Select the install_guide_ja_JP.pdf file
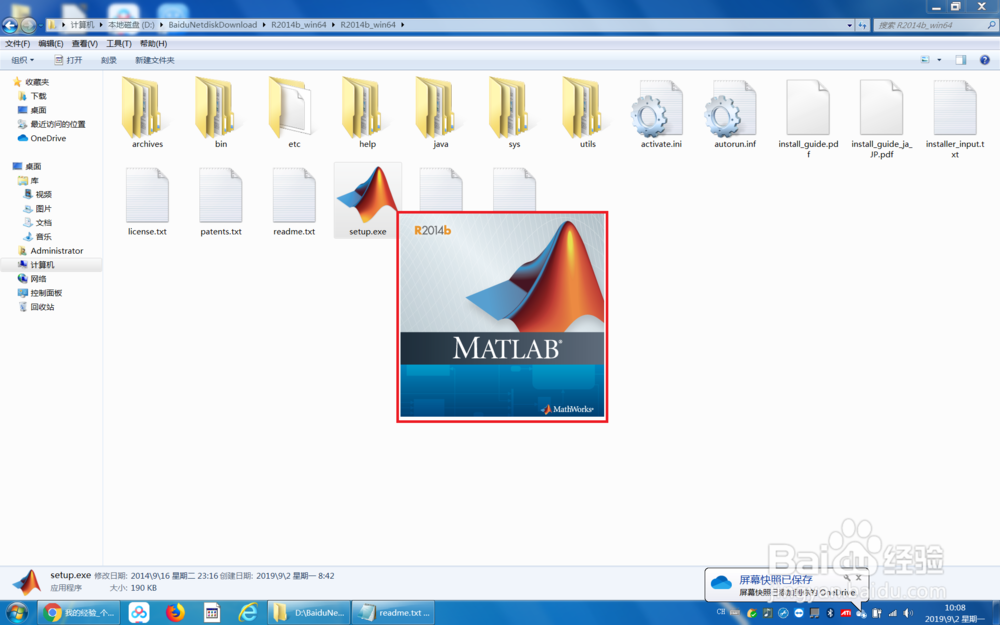1000x625 pixels. point(881,118)
